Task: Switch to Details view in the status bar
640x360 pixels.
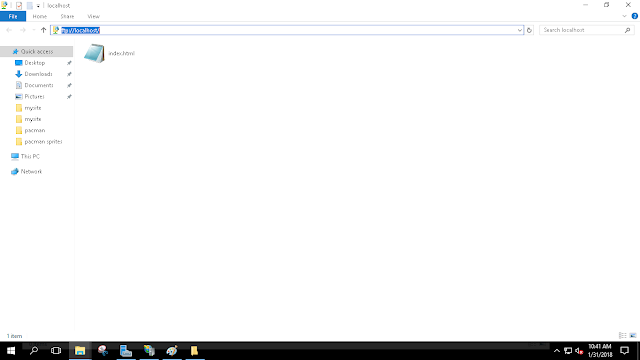Action: 622,336
